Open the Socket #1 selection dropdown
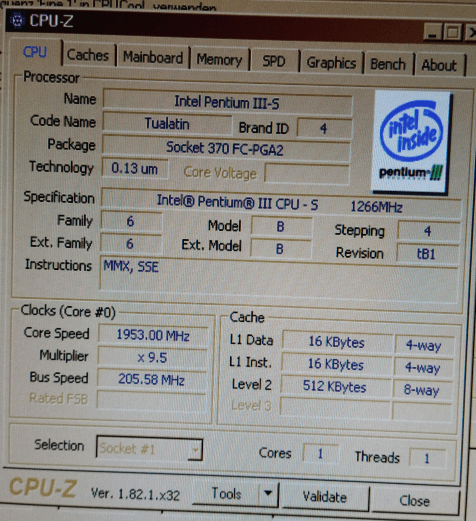This screenshot has height=521, width=476. coord(149,448)
